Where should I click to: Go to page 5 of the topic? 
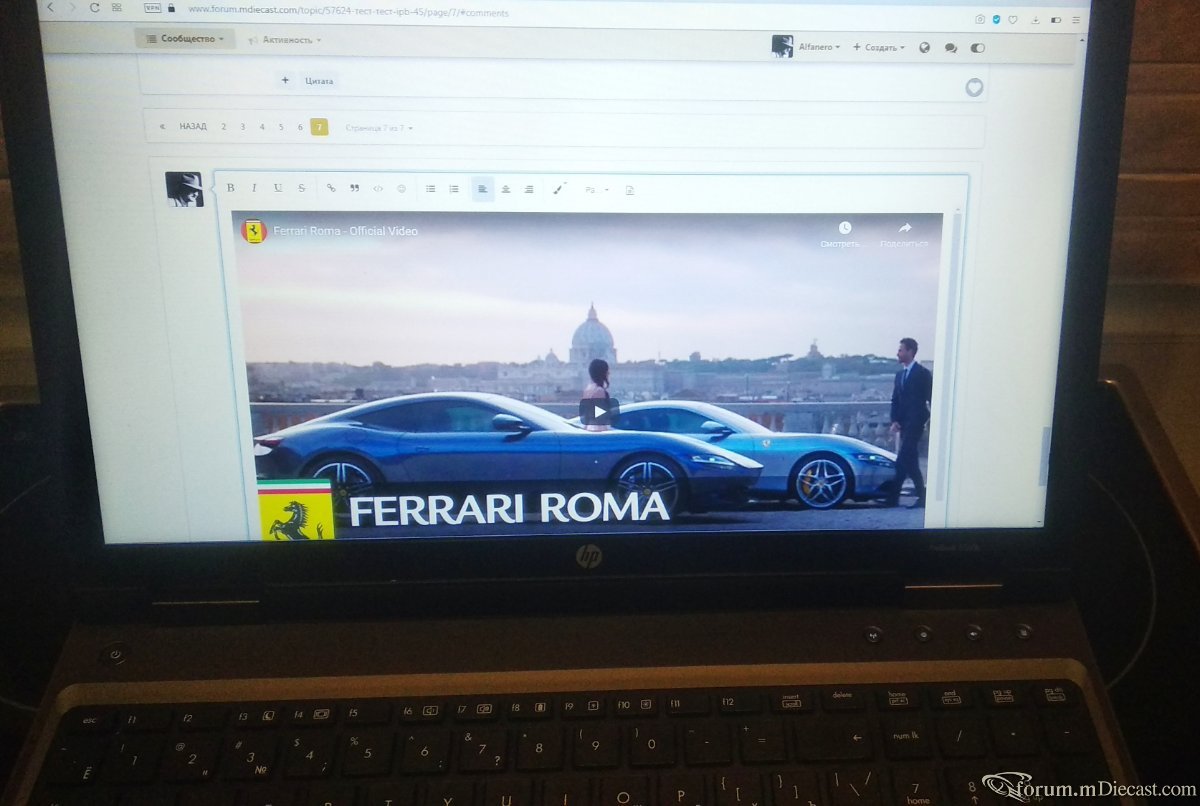coord(281,127)
